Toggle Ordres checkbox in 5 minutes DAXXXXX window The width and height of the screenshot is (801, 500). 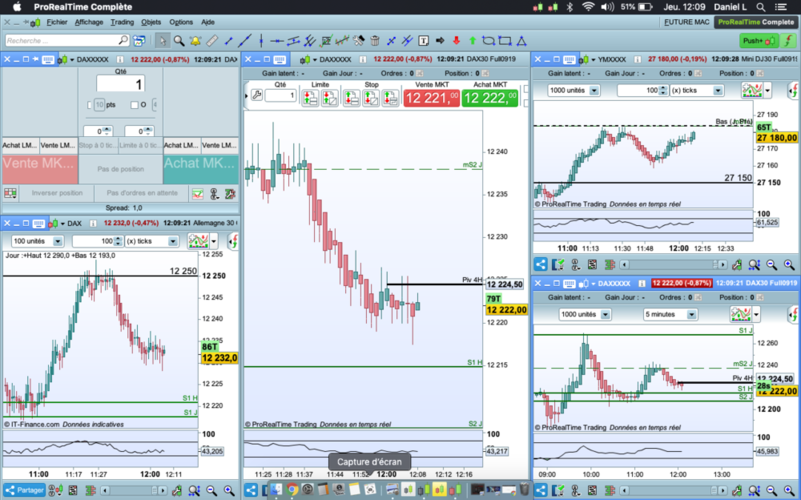tap(697, 297)
